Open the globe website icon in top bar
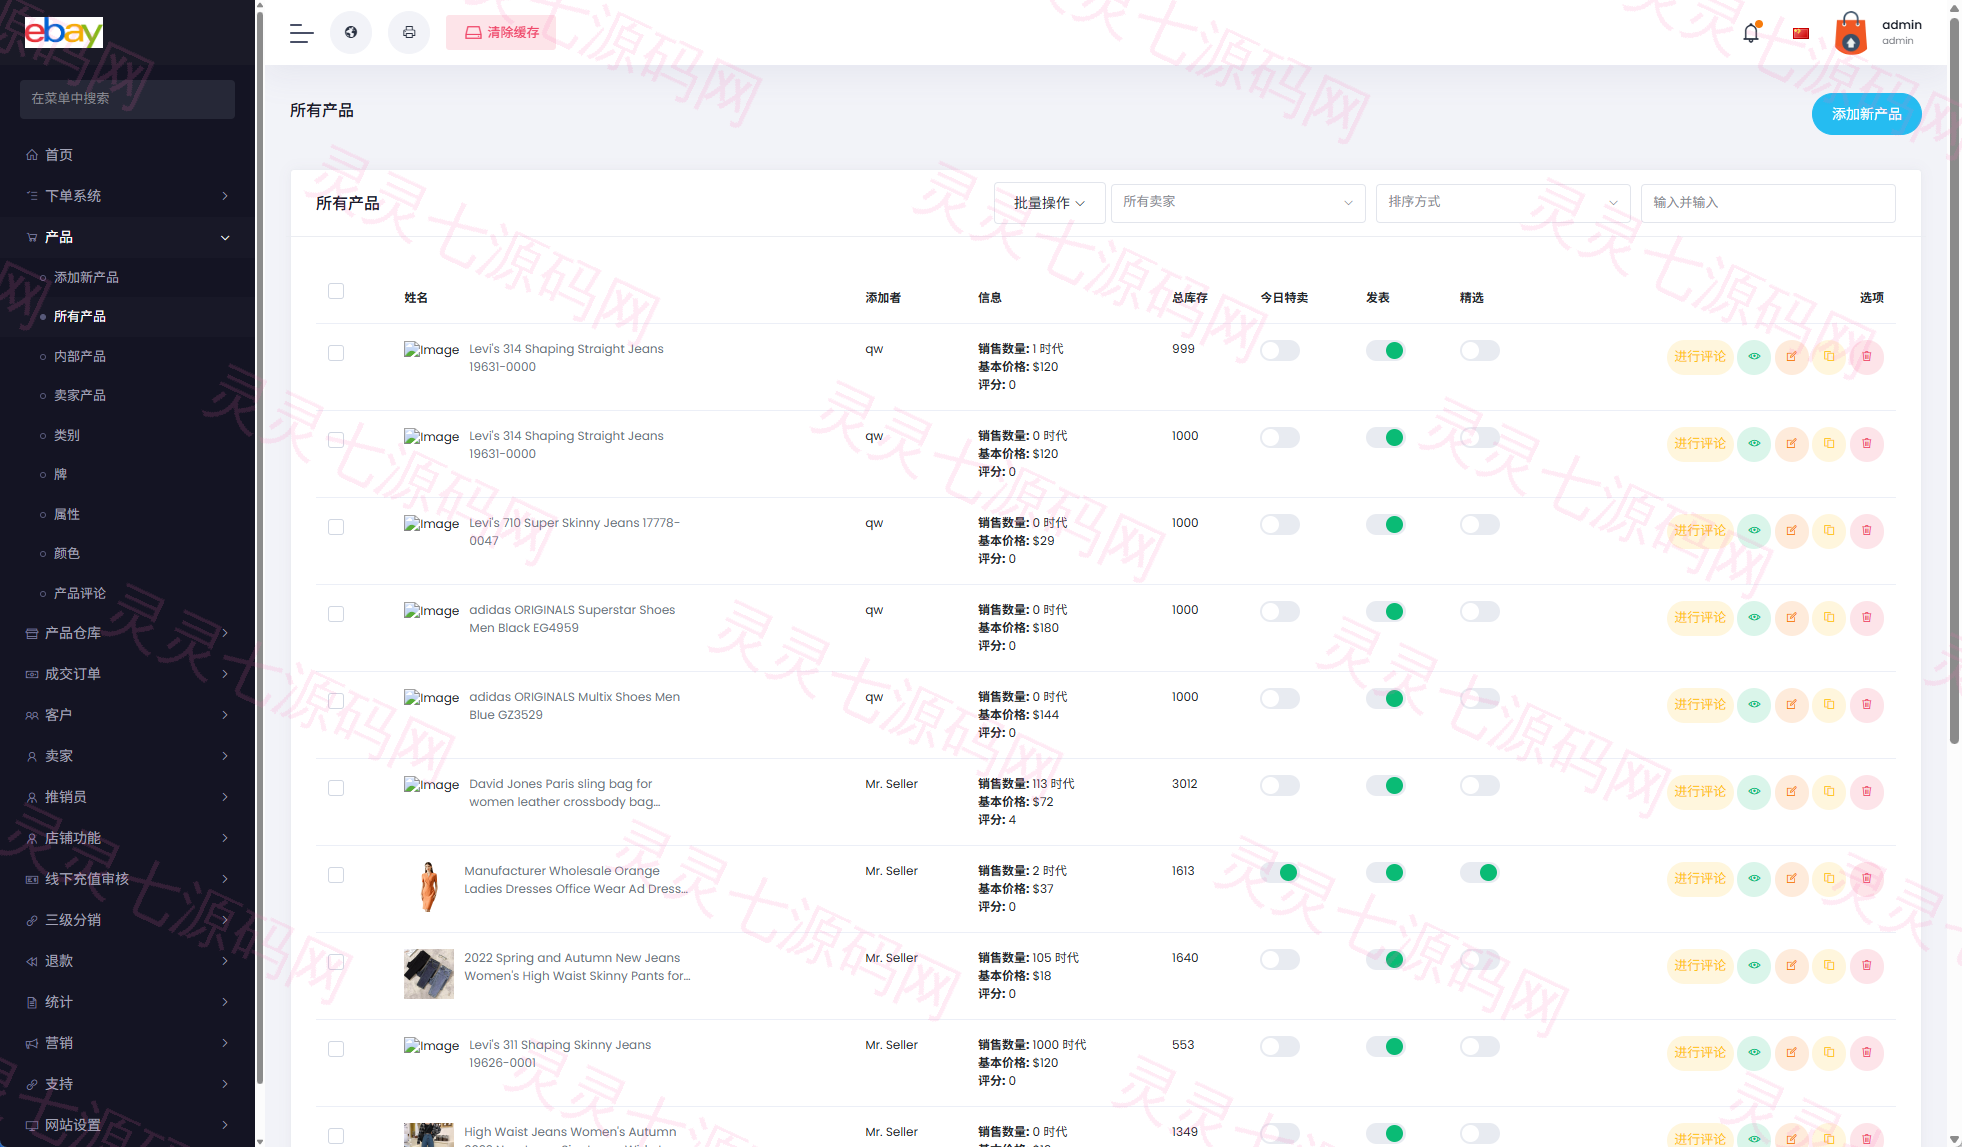Screen dimensions: 1962x1147 351,33
